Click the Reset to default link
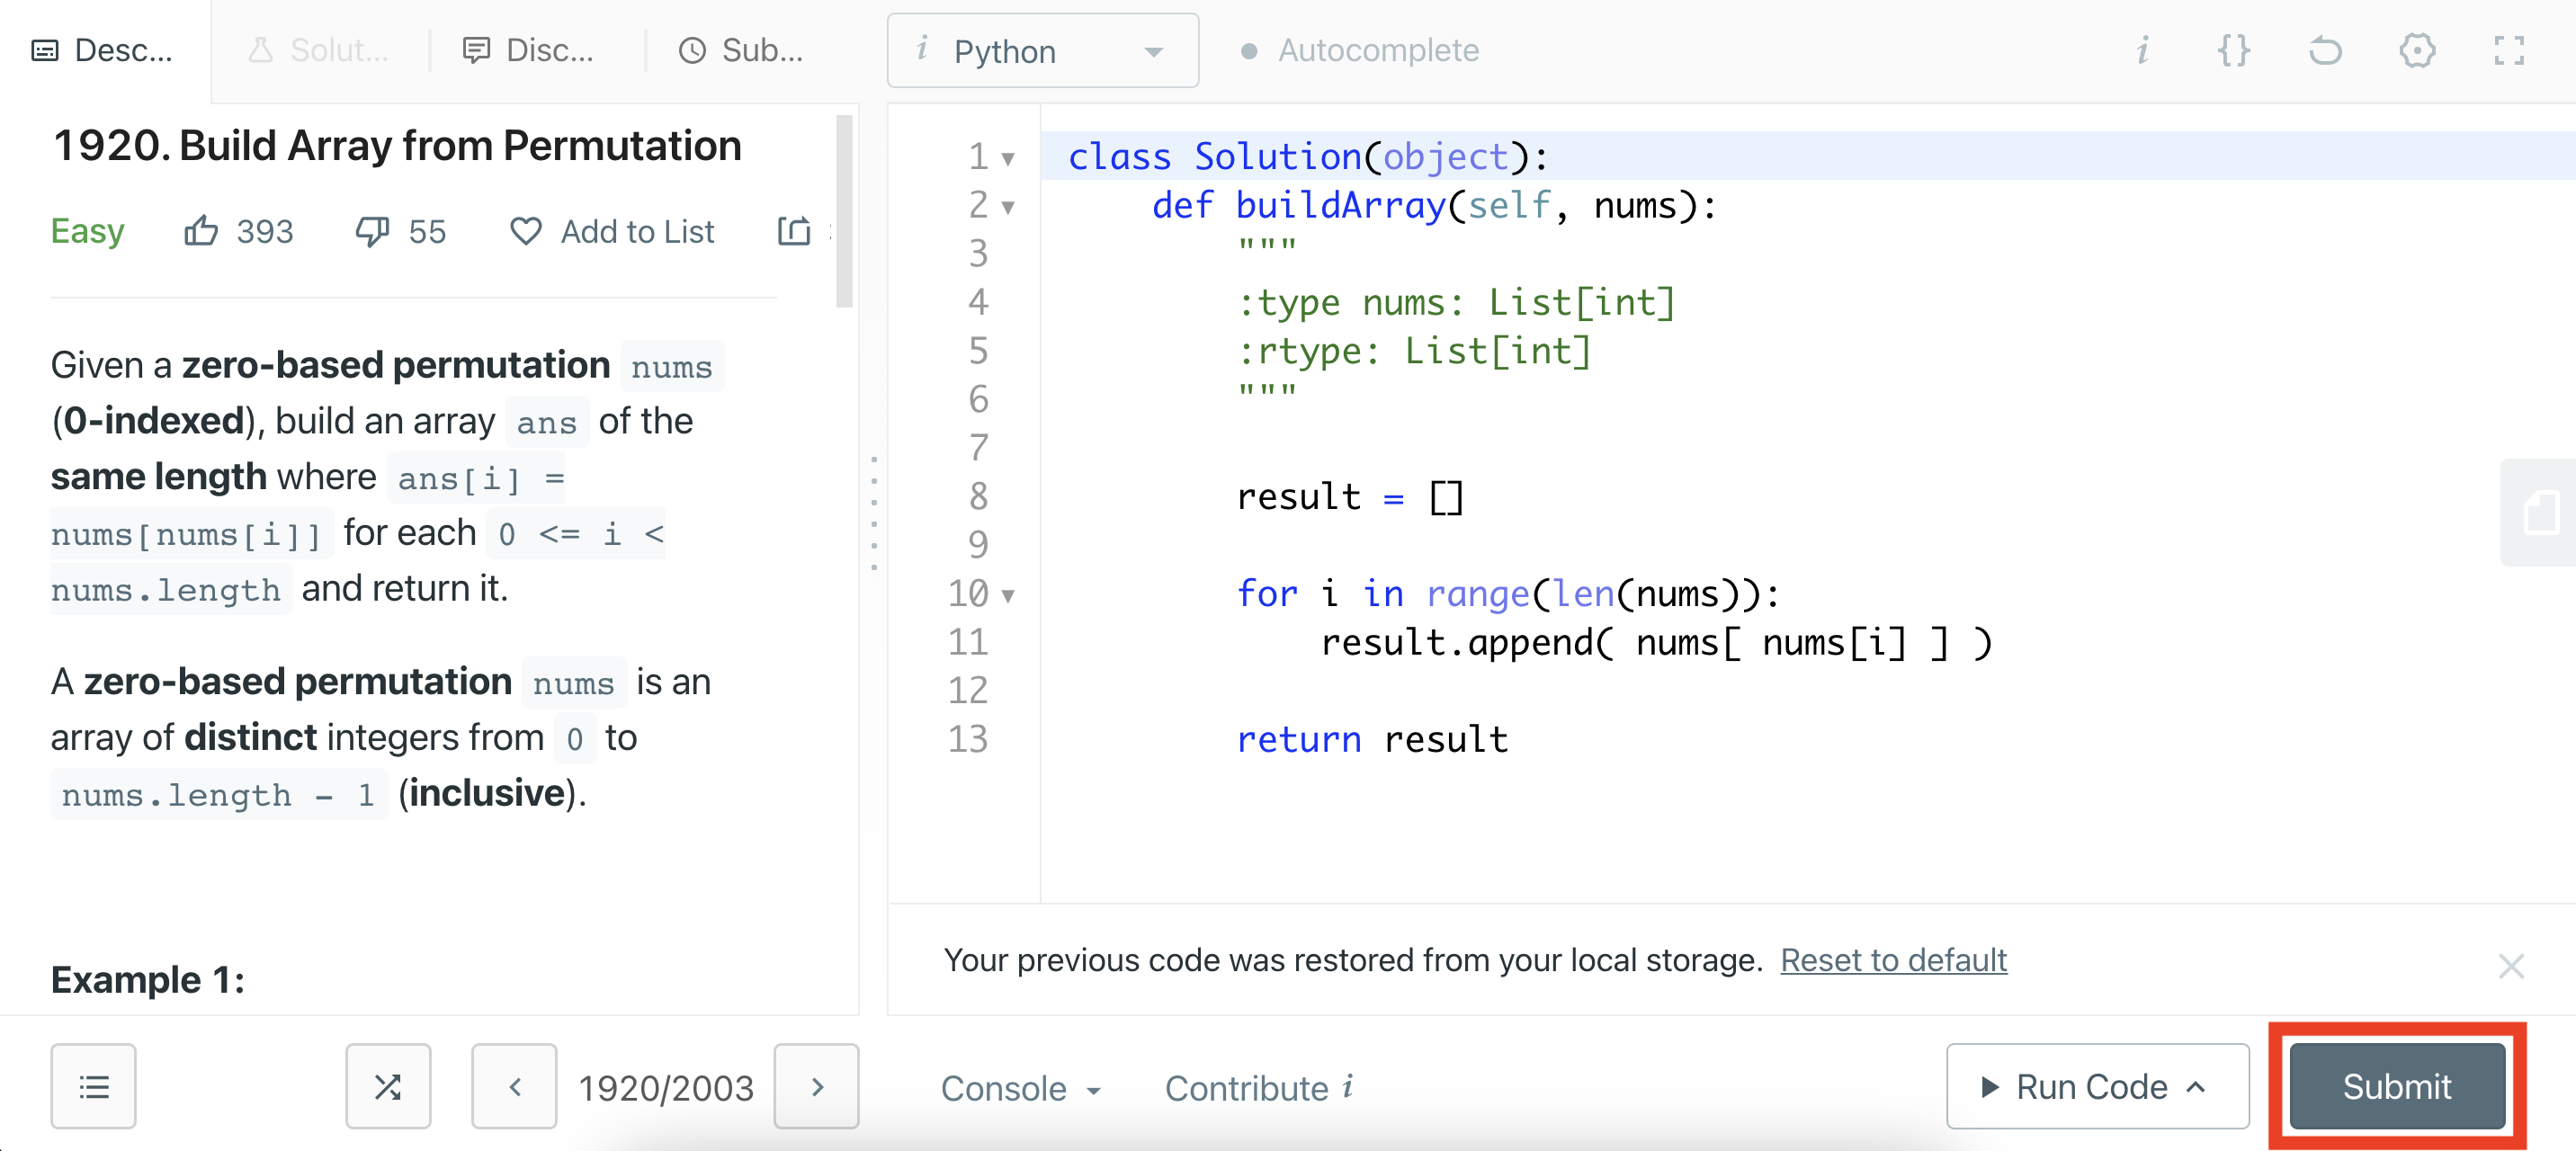Viewport: 2576px width, 1151px height. coord(1892,960)
